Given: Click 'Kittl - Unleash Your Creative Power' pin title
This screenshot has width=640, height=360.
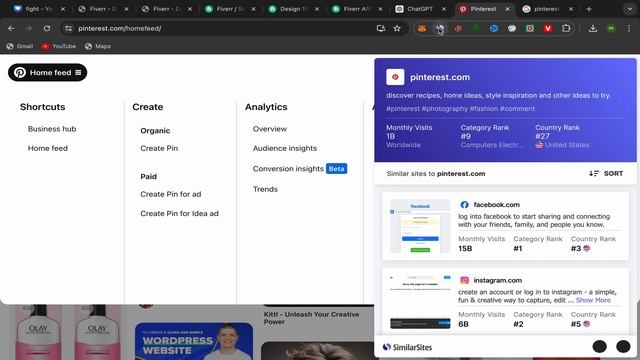Looking at the screenshot, I should pos(311,318).
